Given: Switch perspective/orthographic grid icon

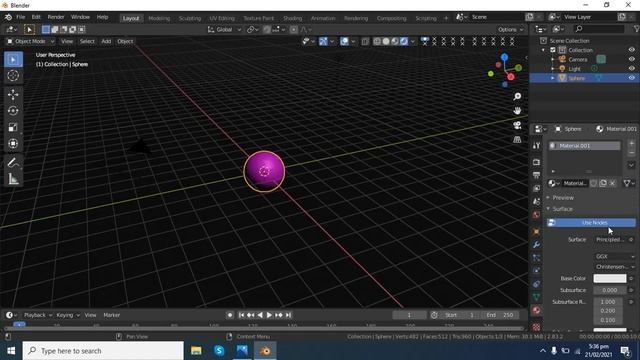Looking at the screenshot, I should click(x=517, y=139).
